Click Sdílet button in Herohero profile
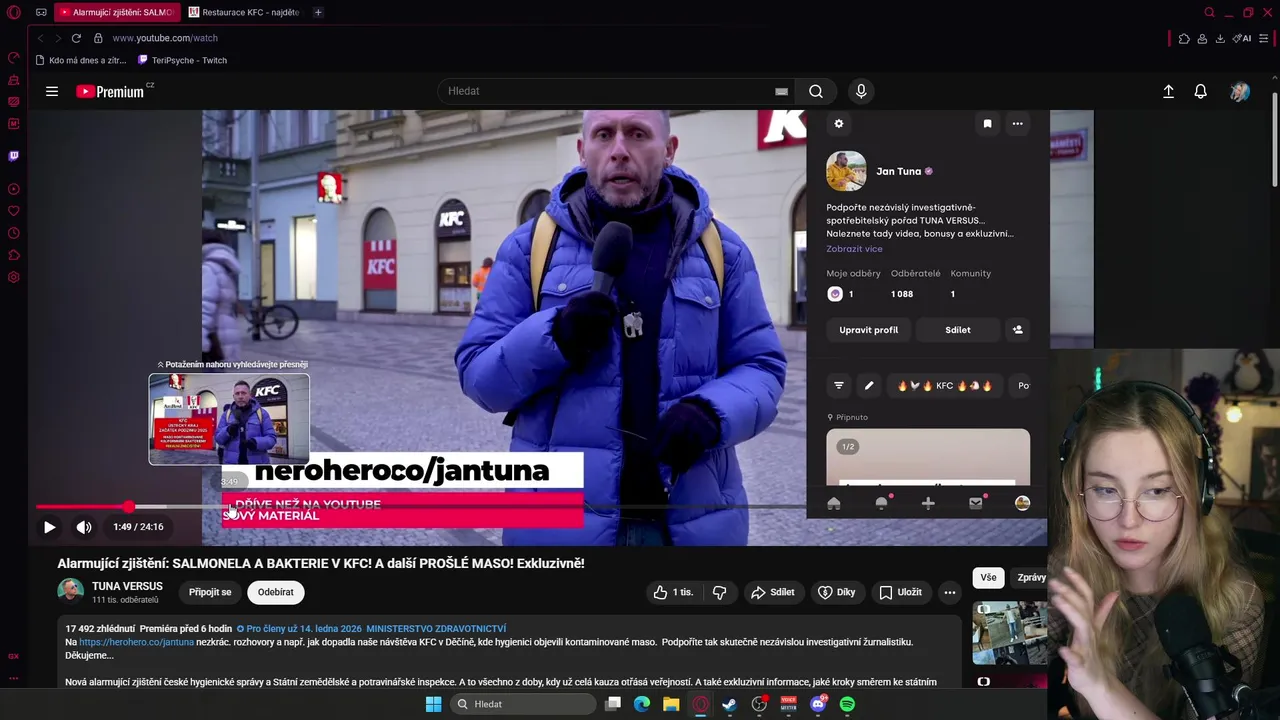The width and height of the screenshot is (1280, 720). tap(958, 329)
